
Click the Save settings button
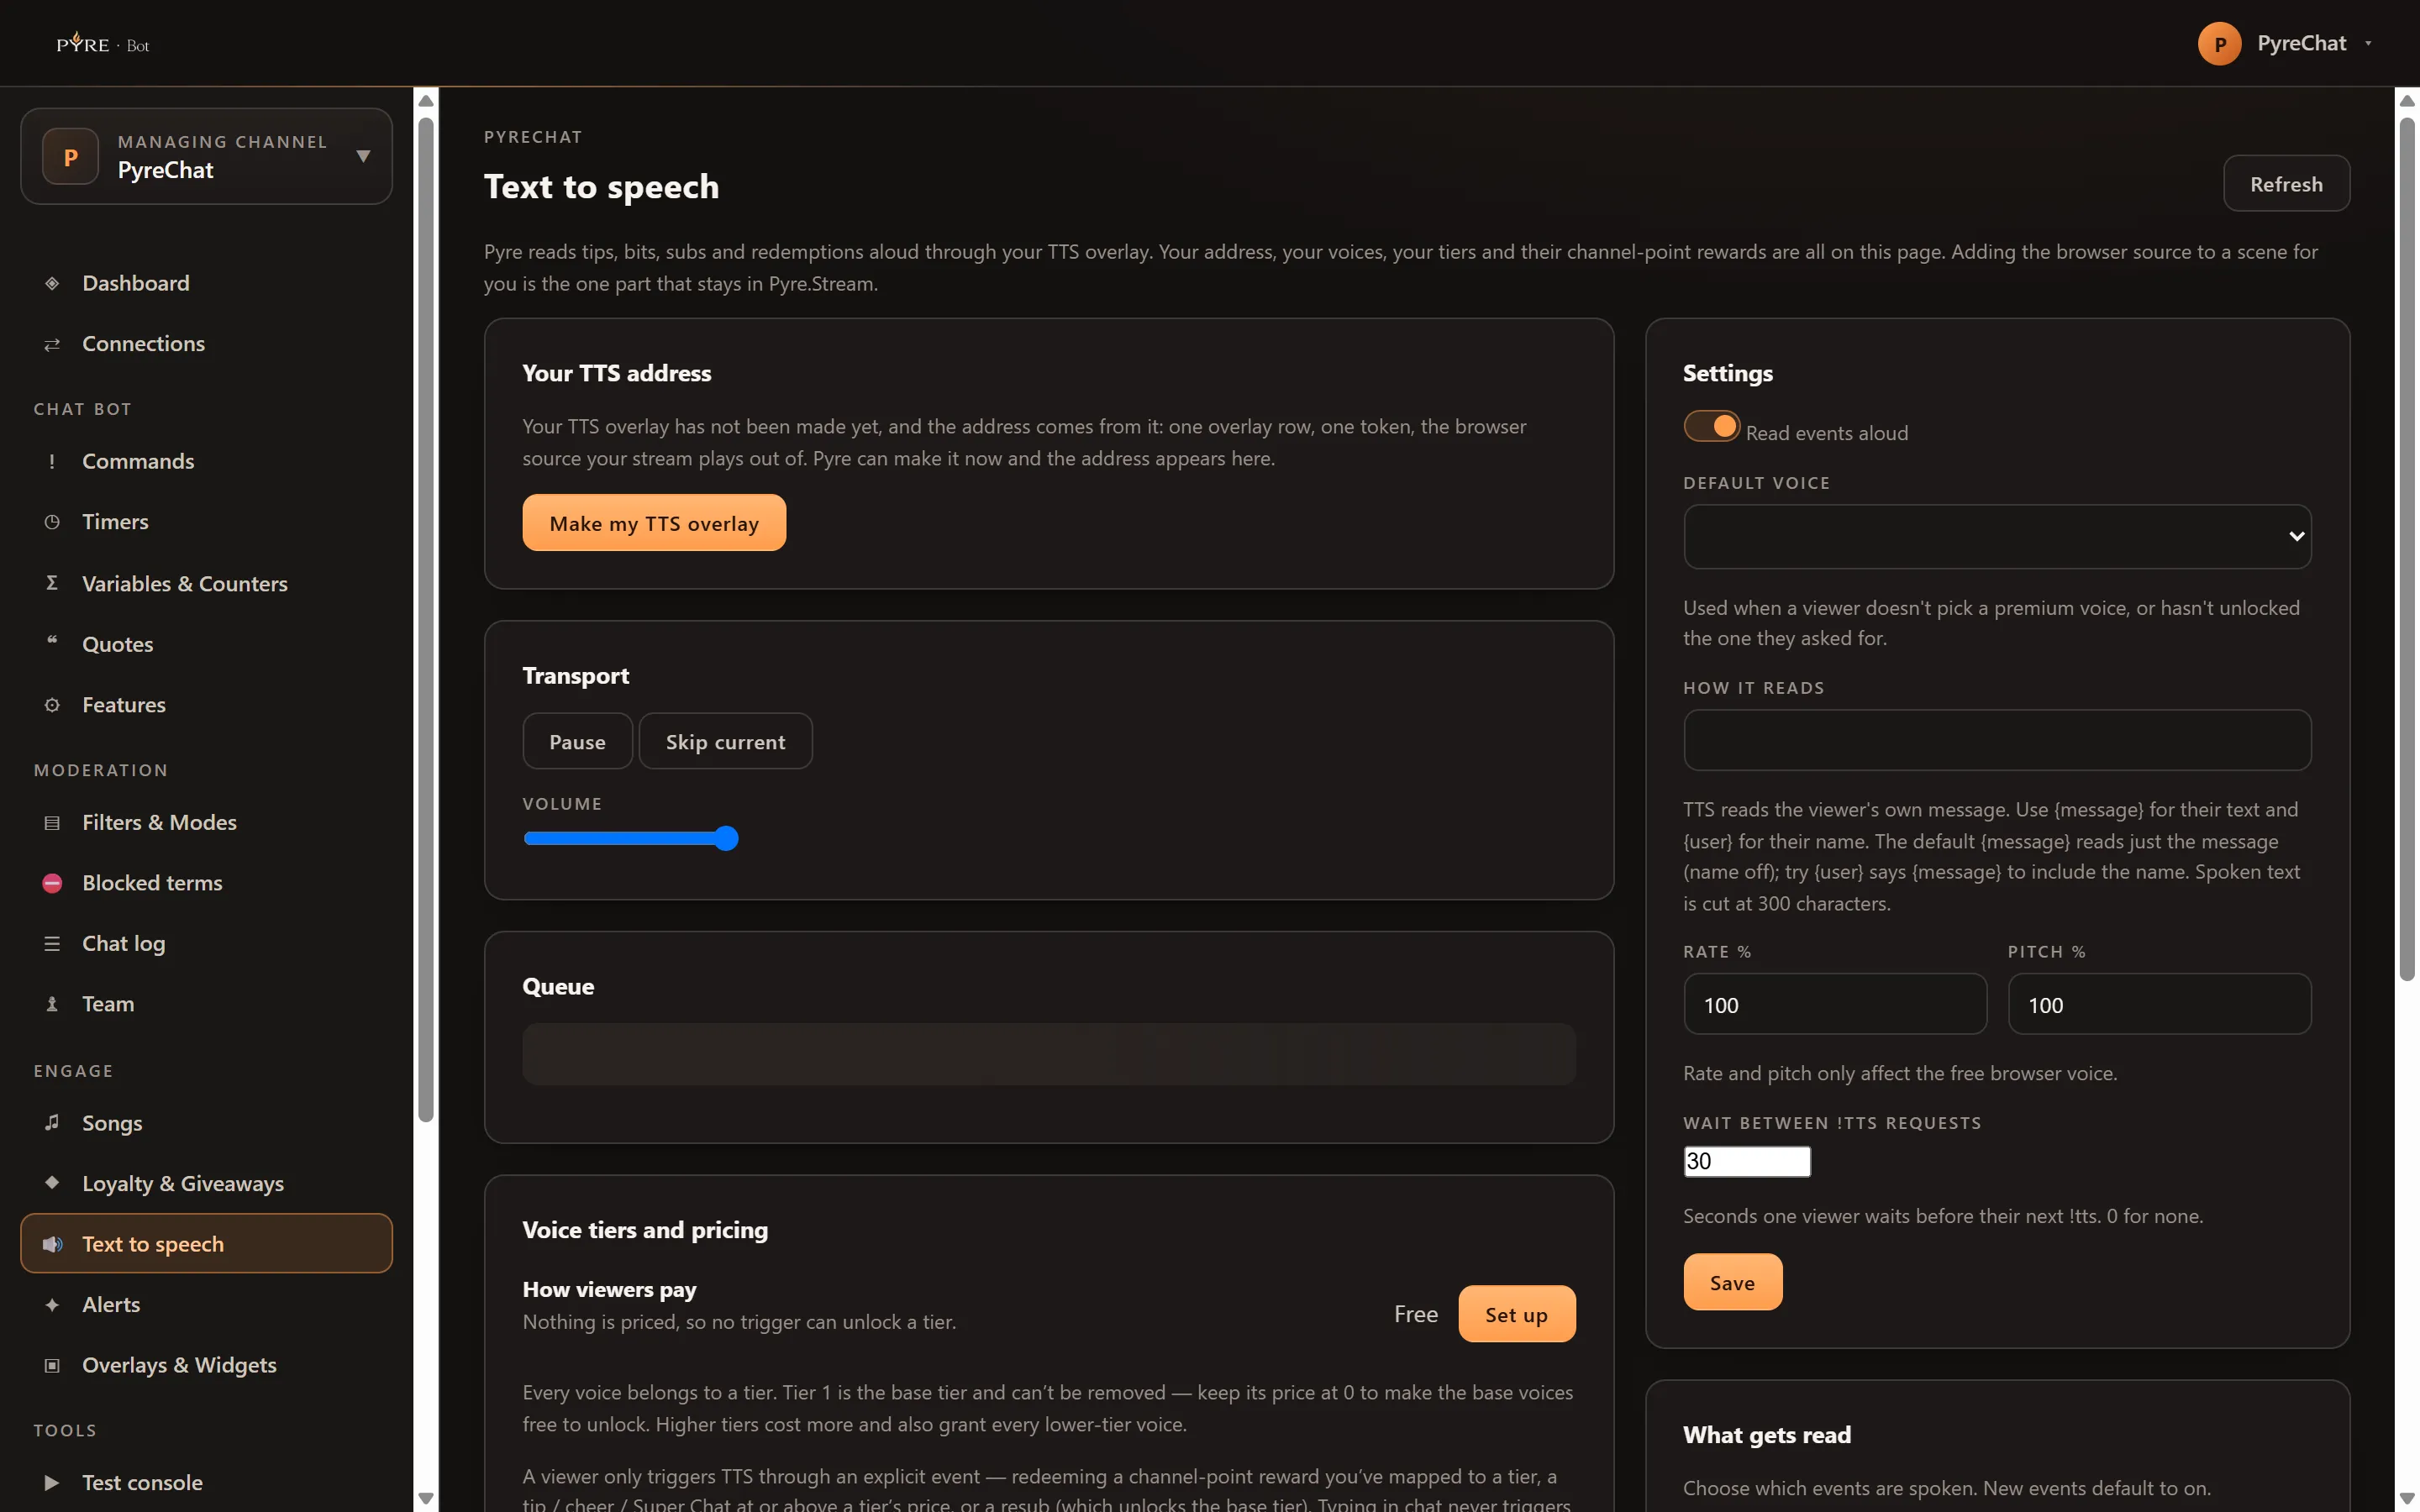(1732, 1283)
